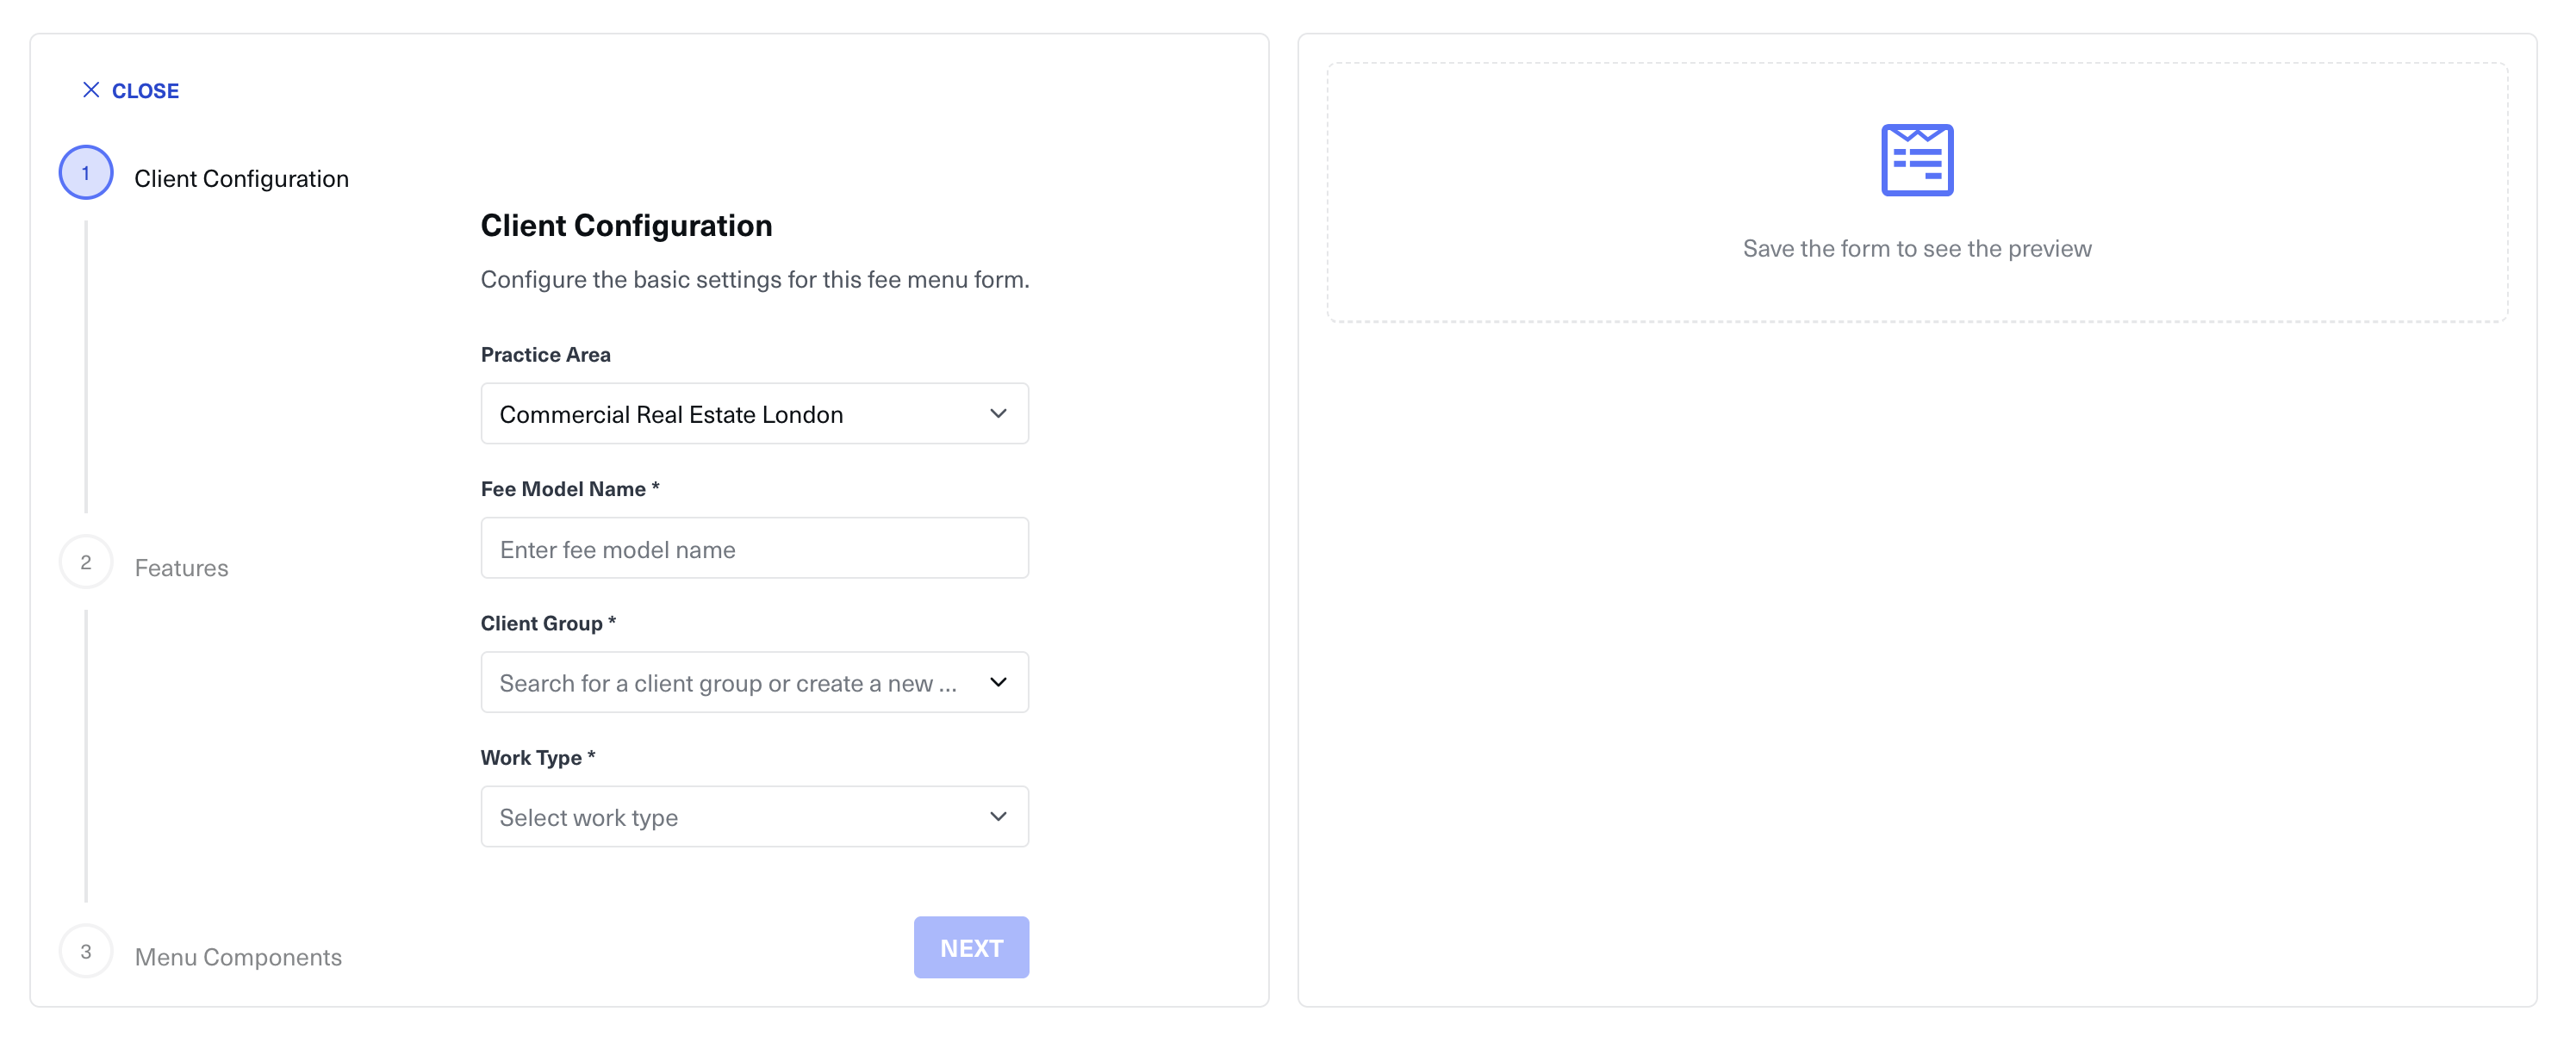Click the form preview placeholder icon
The height and width of the screenshot is (1049, 2576).
(1916, 160)
